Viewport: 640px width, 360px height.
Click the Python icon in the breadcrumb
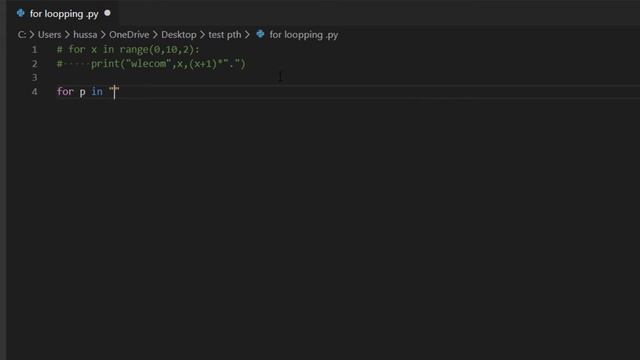pyautogui.click(x=260, y=34)
